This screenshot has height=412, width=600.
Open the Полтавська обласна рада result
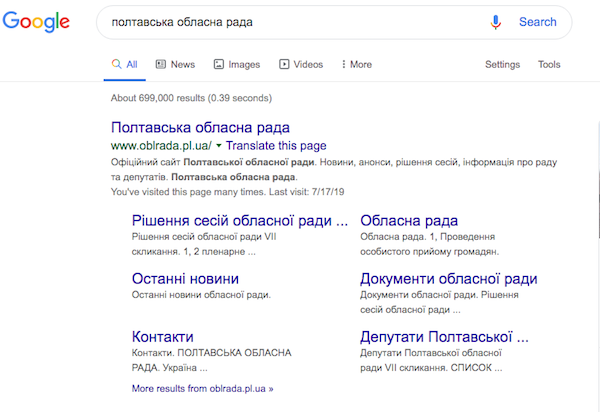click(200, 128)
